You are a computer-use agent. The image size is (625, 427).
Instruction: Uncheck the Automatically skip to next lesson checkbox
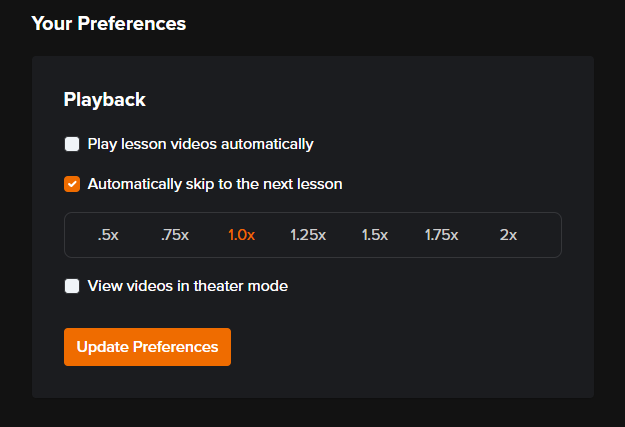coord(72,184)
